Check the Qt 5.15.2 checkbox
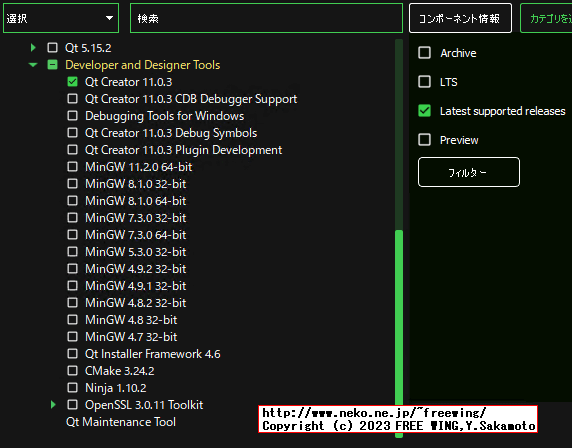The width and height of the screenshot is (572, 448). click(53, 47)
